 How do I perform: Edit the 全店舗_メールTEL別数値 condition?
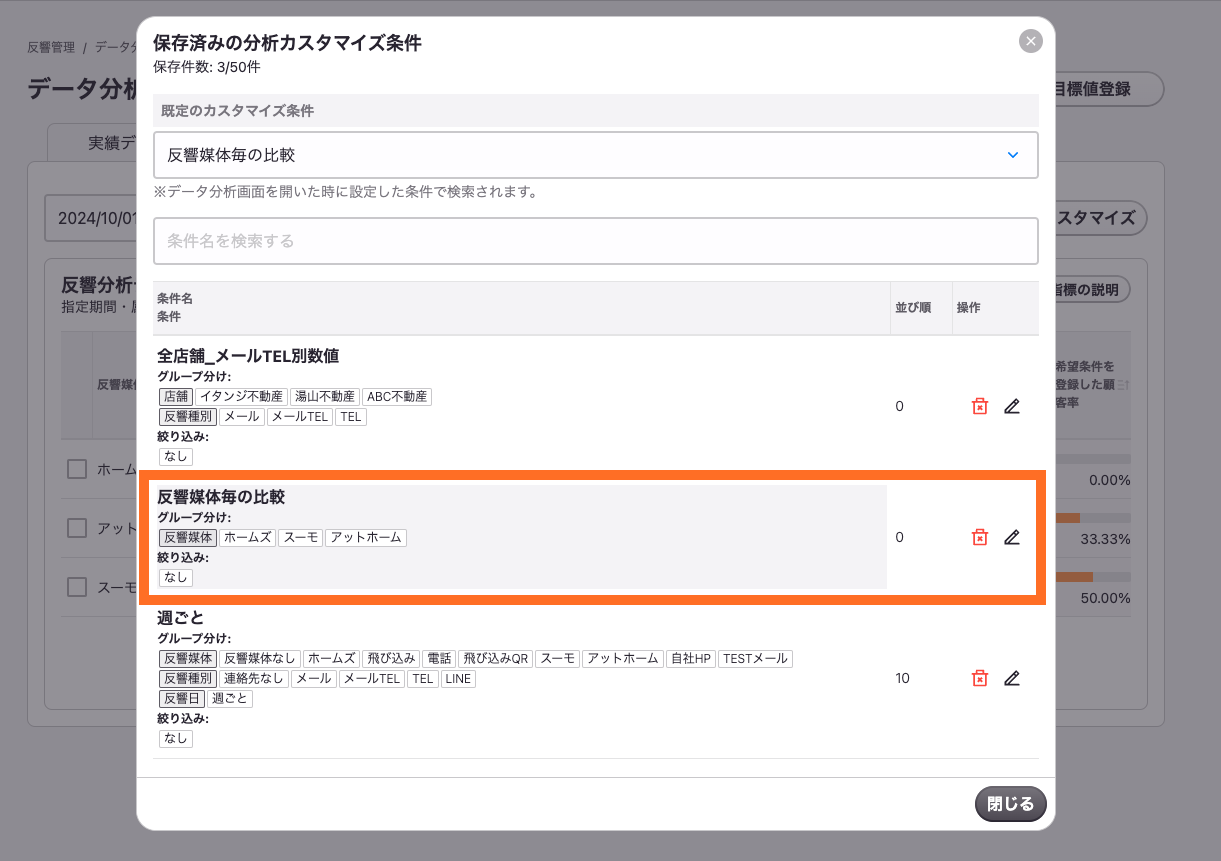[x=1012, y=406]
